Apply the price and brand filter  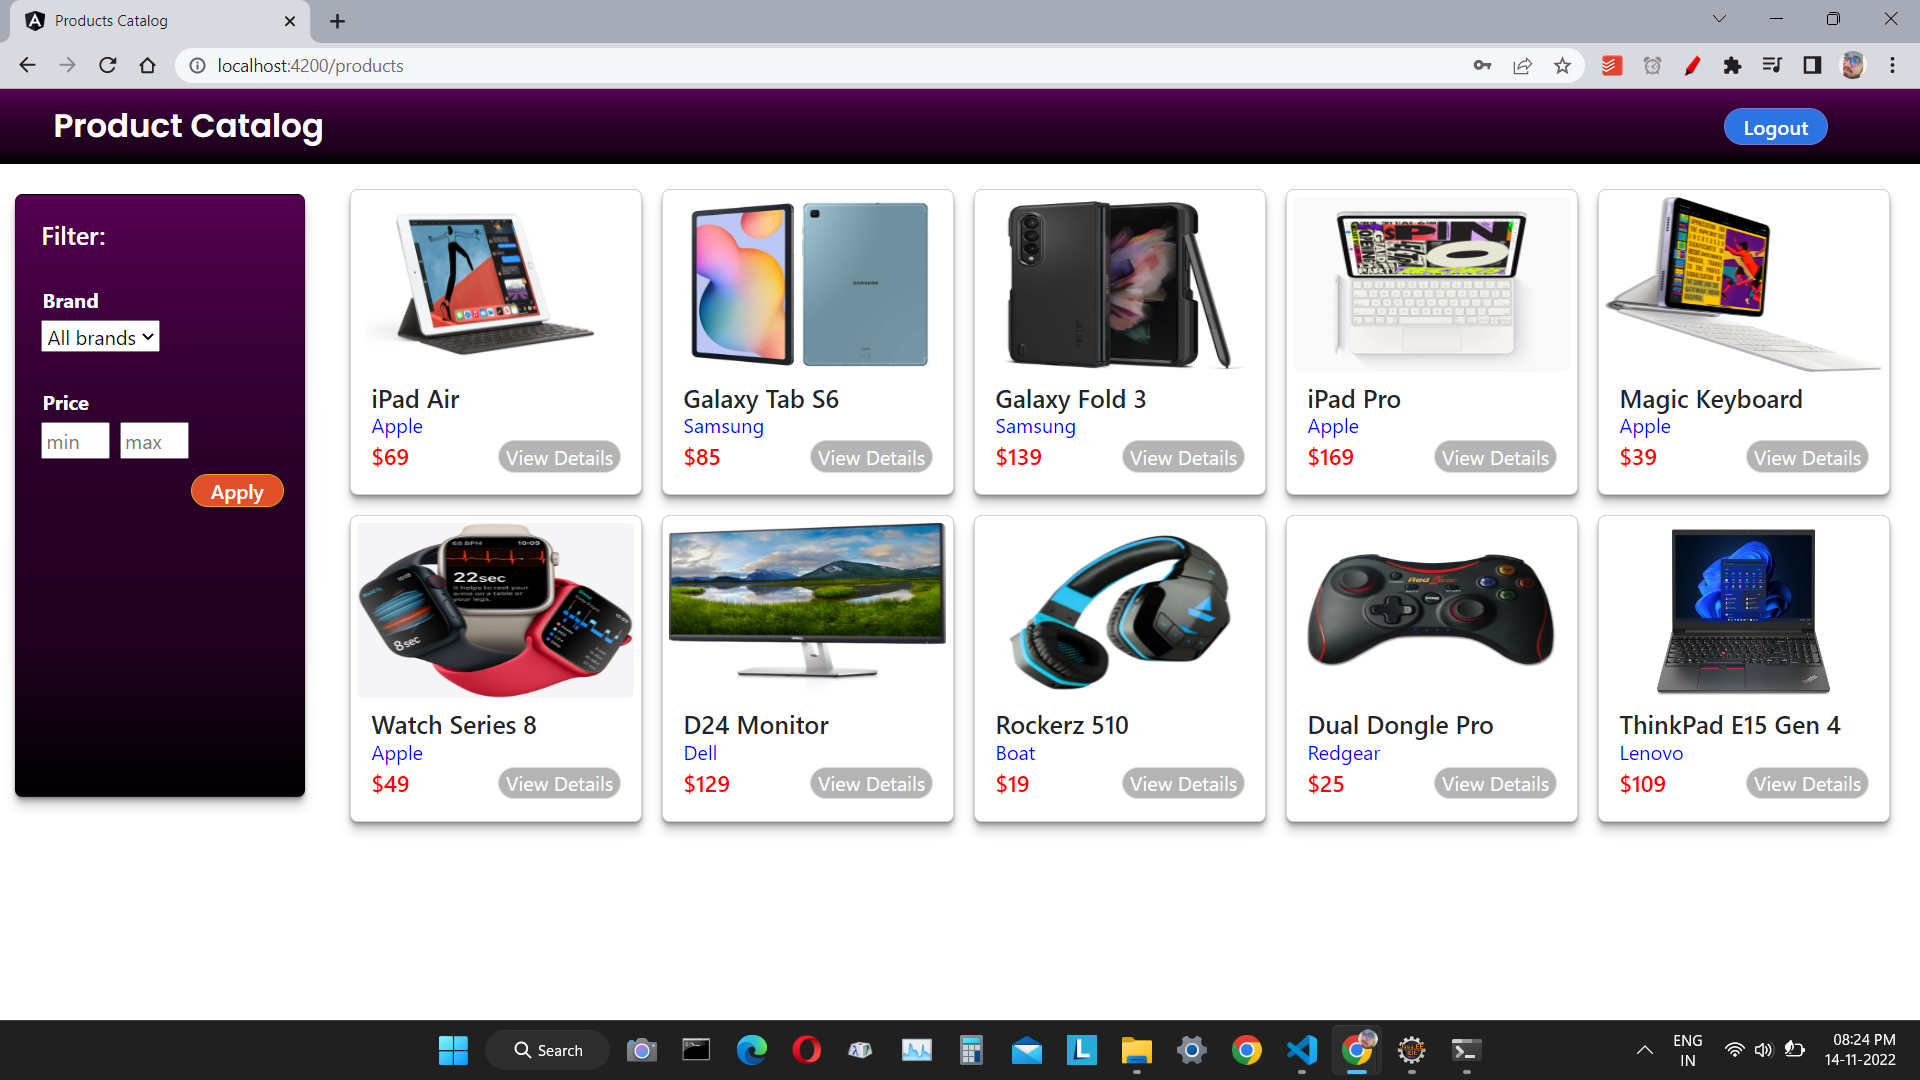[x=237, y=492]
